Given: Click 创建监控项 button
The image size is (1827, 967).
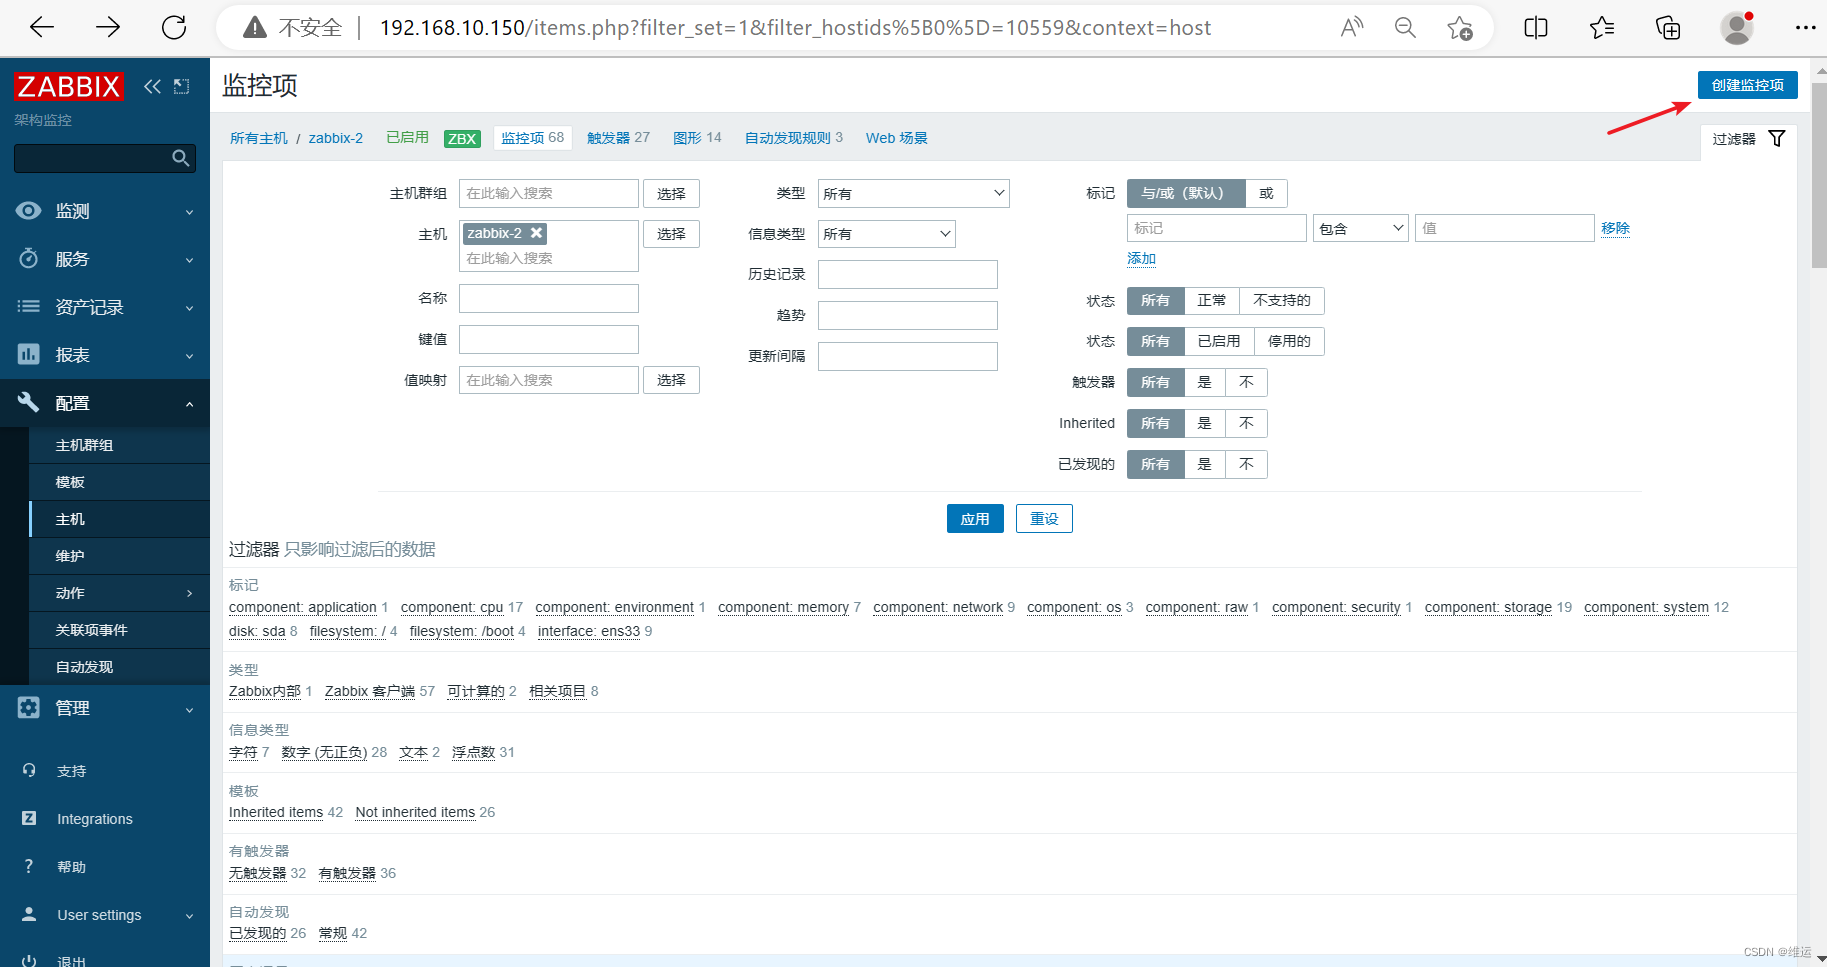Looking at the screenshot, I should pyautogui.click(x=1747, y=85).
